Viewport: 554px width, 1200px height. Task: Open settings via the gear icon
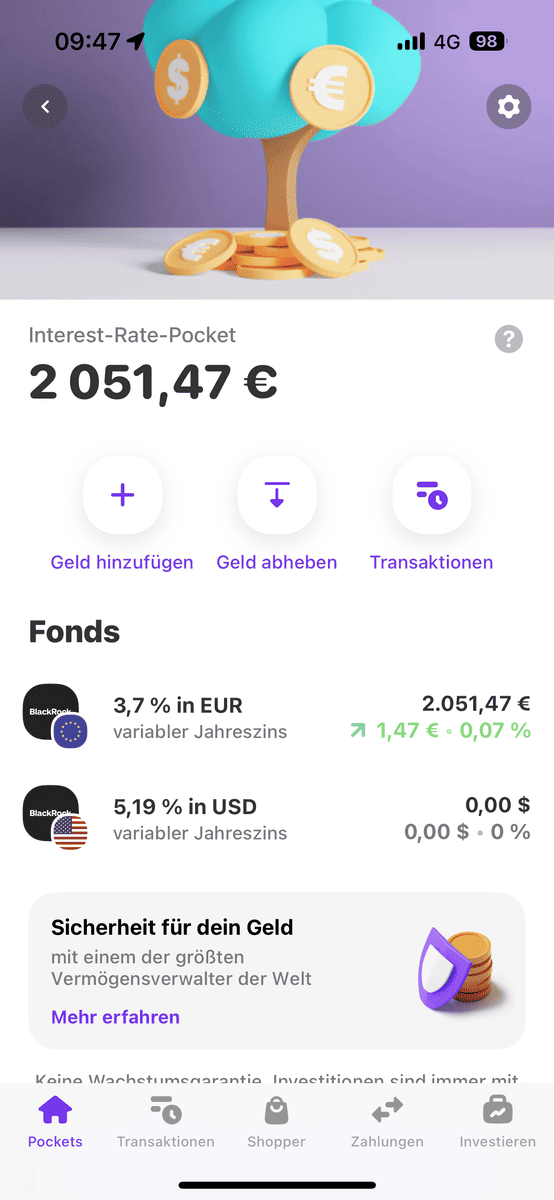click(x=508, y=106)
